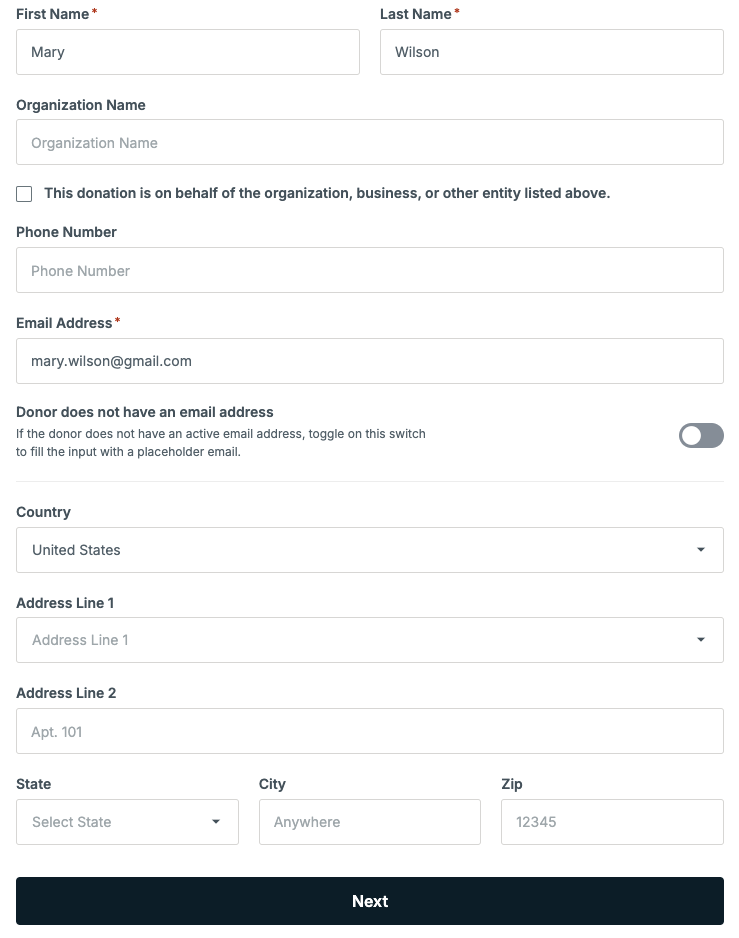Click the First Name field containing Mary

(188, 52)
